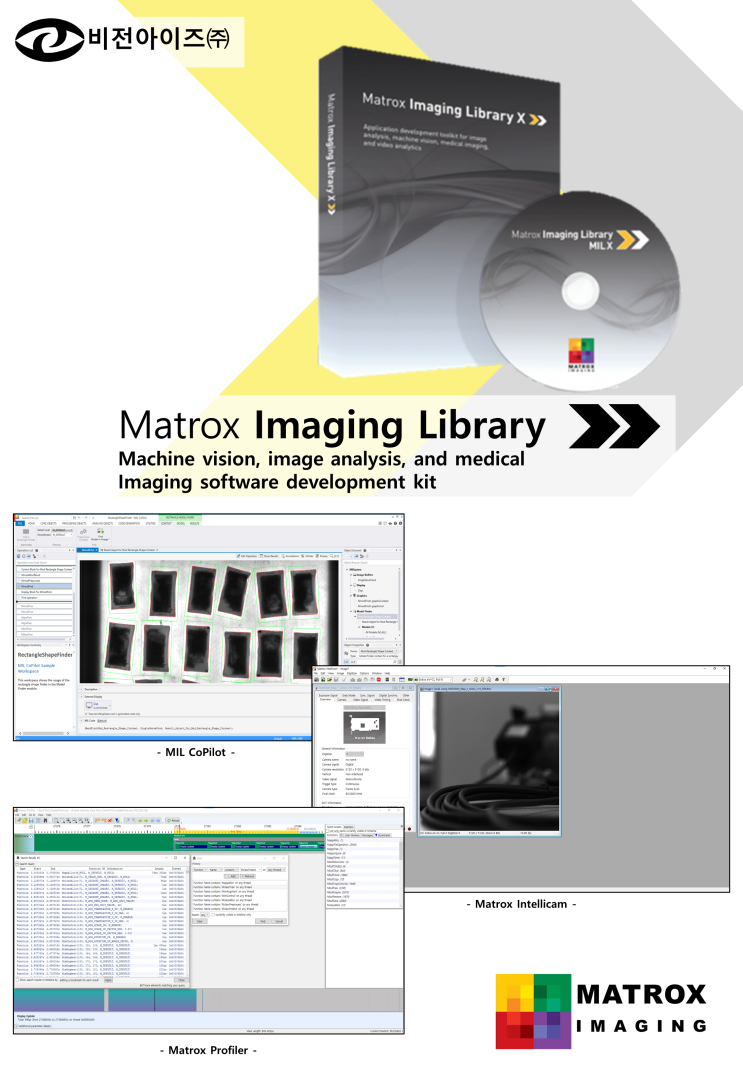Toggle 'currently visible in timeline only' checkbox
The image size is (743, 1073).
tap(213, 915)
